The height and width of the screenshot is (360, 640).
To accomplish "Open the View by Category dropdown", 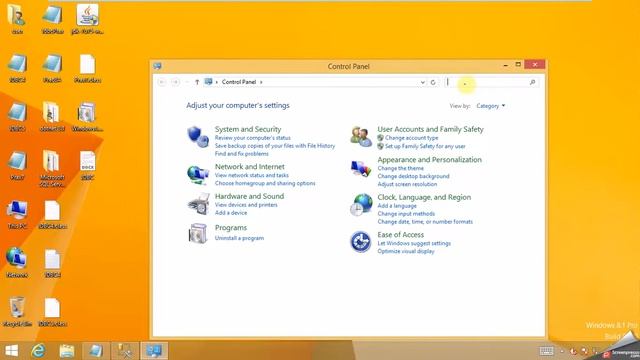I will point(491,106).
